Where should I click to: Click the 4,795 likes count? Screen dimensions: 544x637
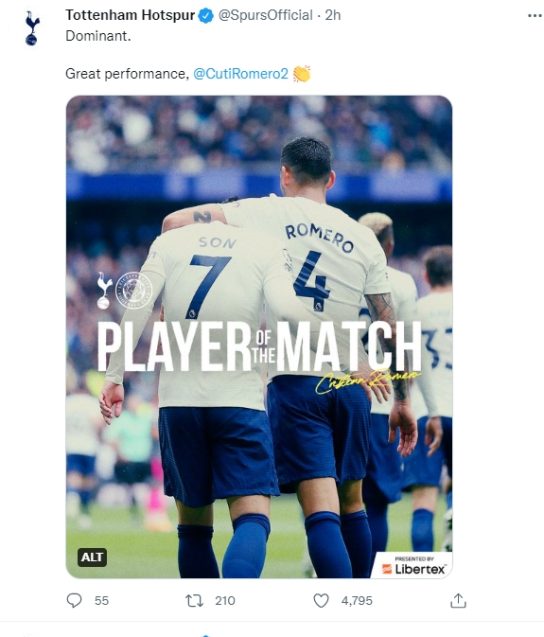[x=357, y=601]
